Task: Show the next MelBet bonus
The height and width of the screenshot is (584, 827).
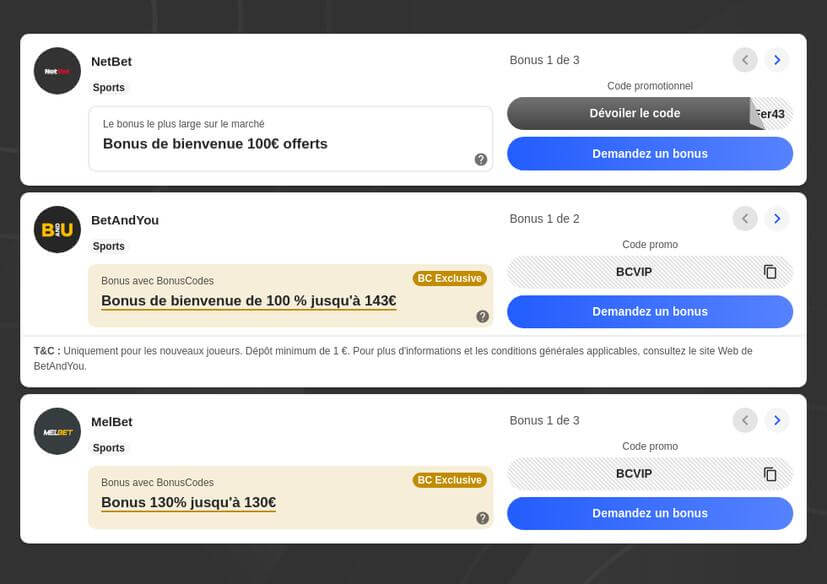Action: tap(777, 420)
